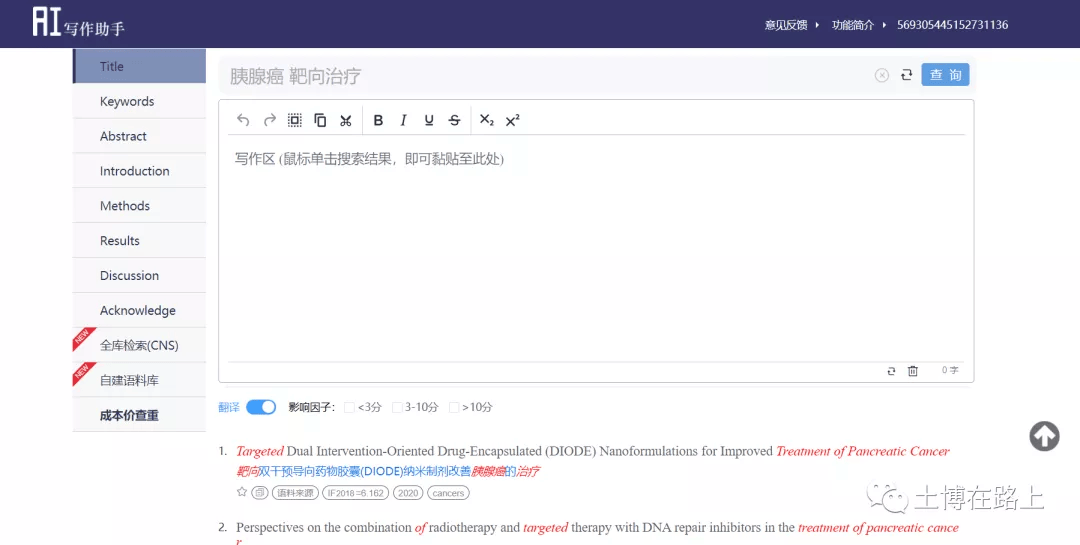The width and height of the screenshot is (1080, 545).
Task: Click the 语料来源 tag on result one
Action: click(x=295, y=493)
